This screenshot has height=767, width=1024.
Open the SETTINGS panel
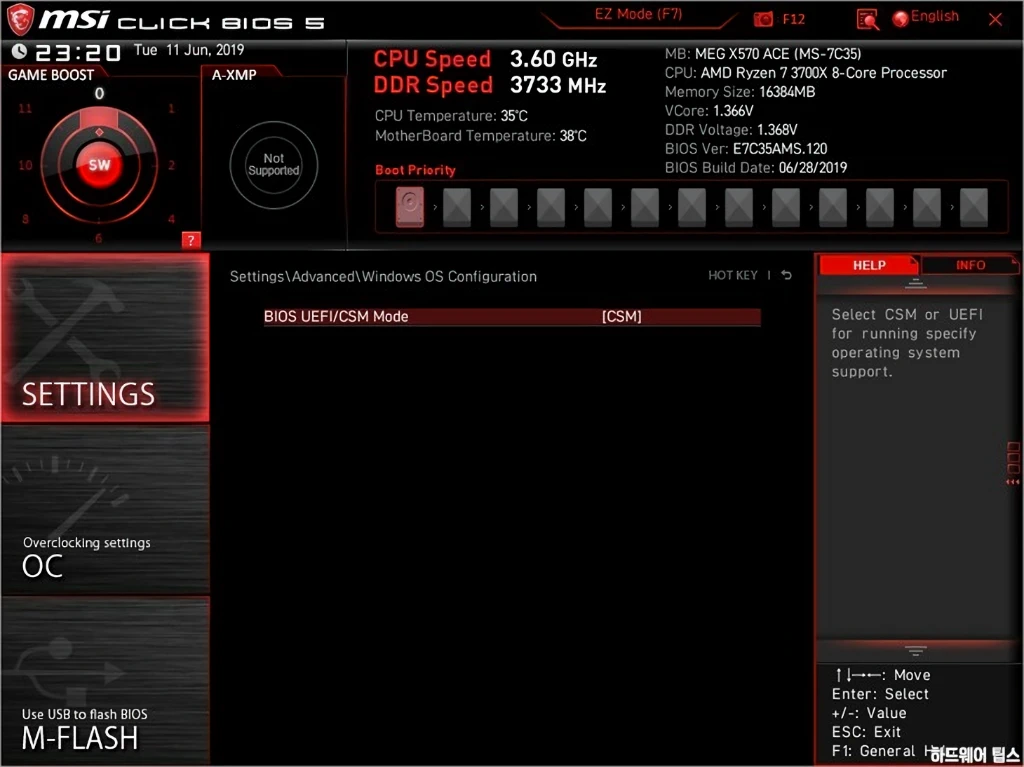[105, 338]
